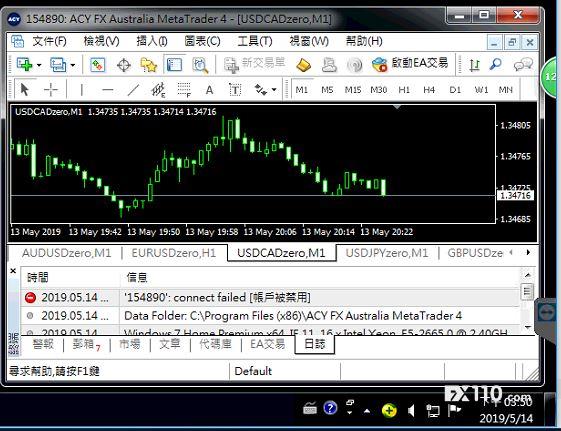Viewport: 561px width, 431px height.
Task: Switch to the EURUSDzero,H1 chart tab
Action: pos(174,253)
